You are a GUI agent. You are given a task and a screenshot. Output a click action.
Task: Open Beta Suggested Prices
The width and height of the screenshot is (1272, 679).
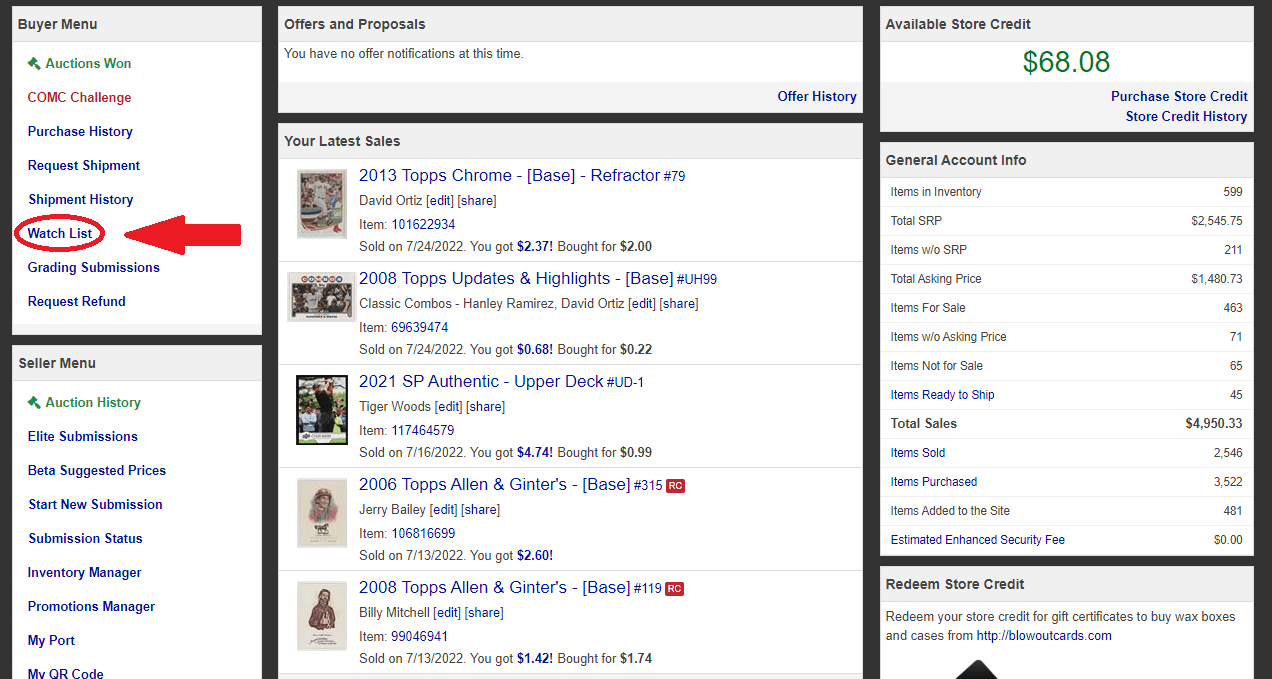click(x=97, y=470)
